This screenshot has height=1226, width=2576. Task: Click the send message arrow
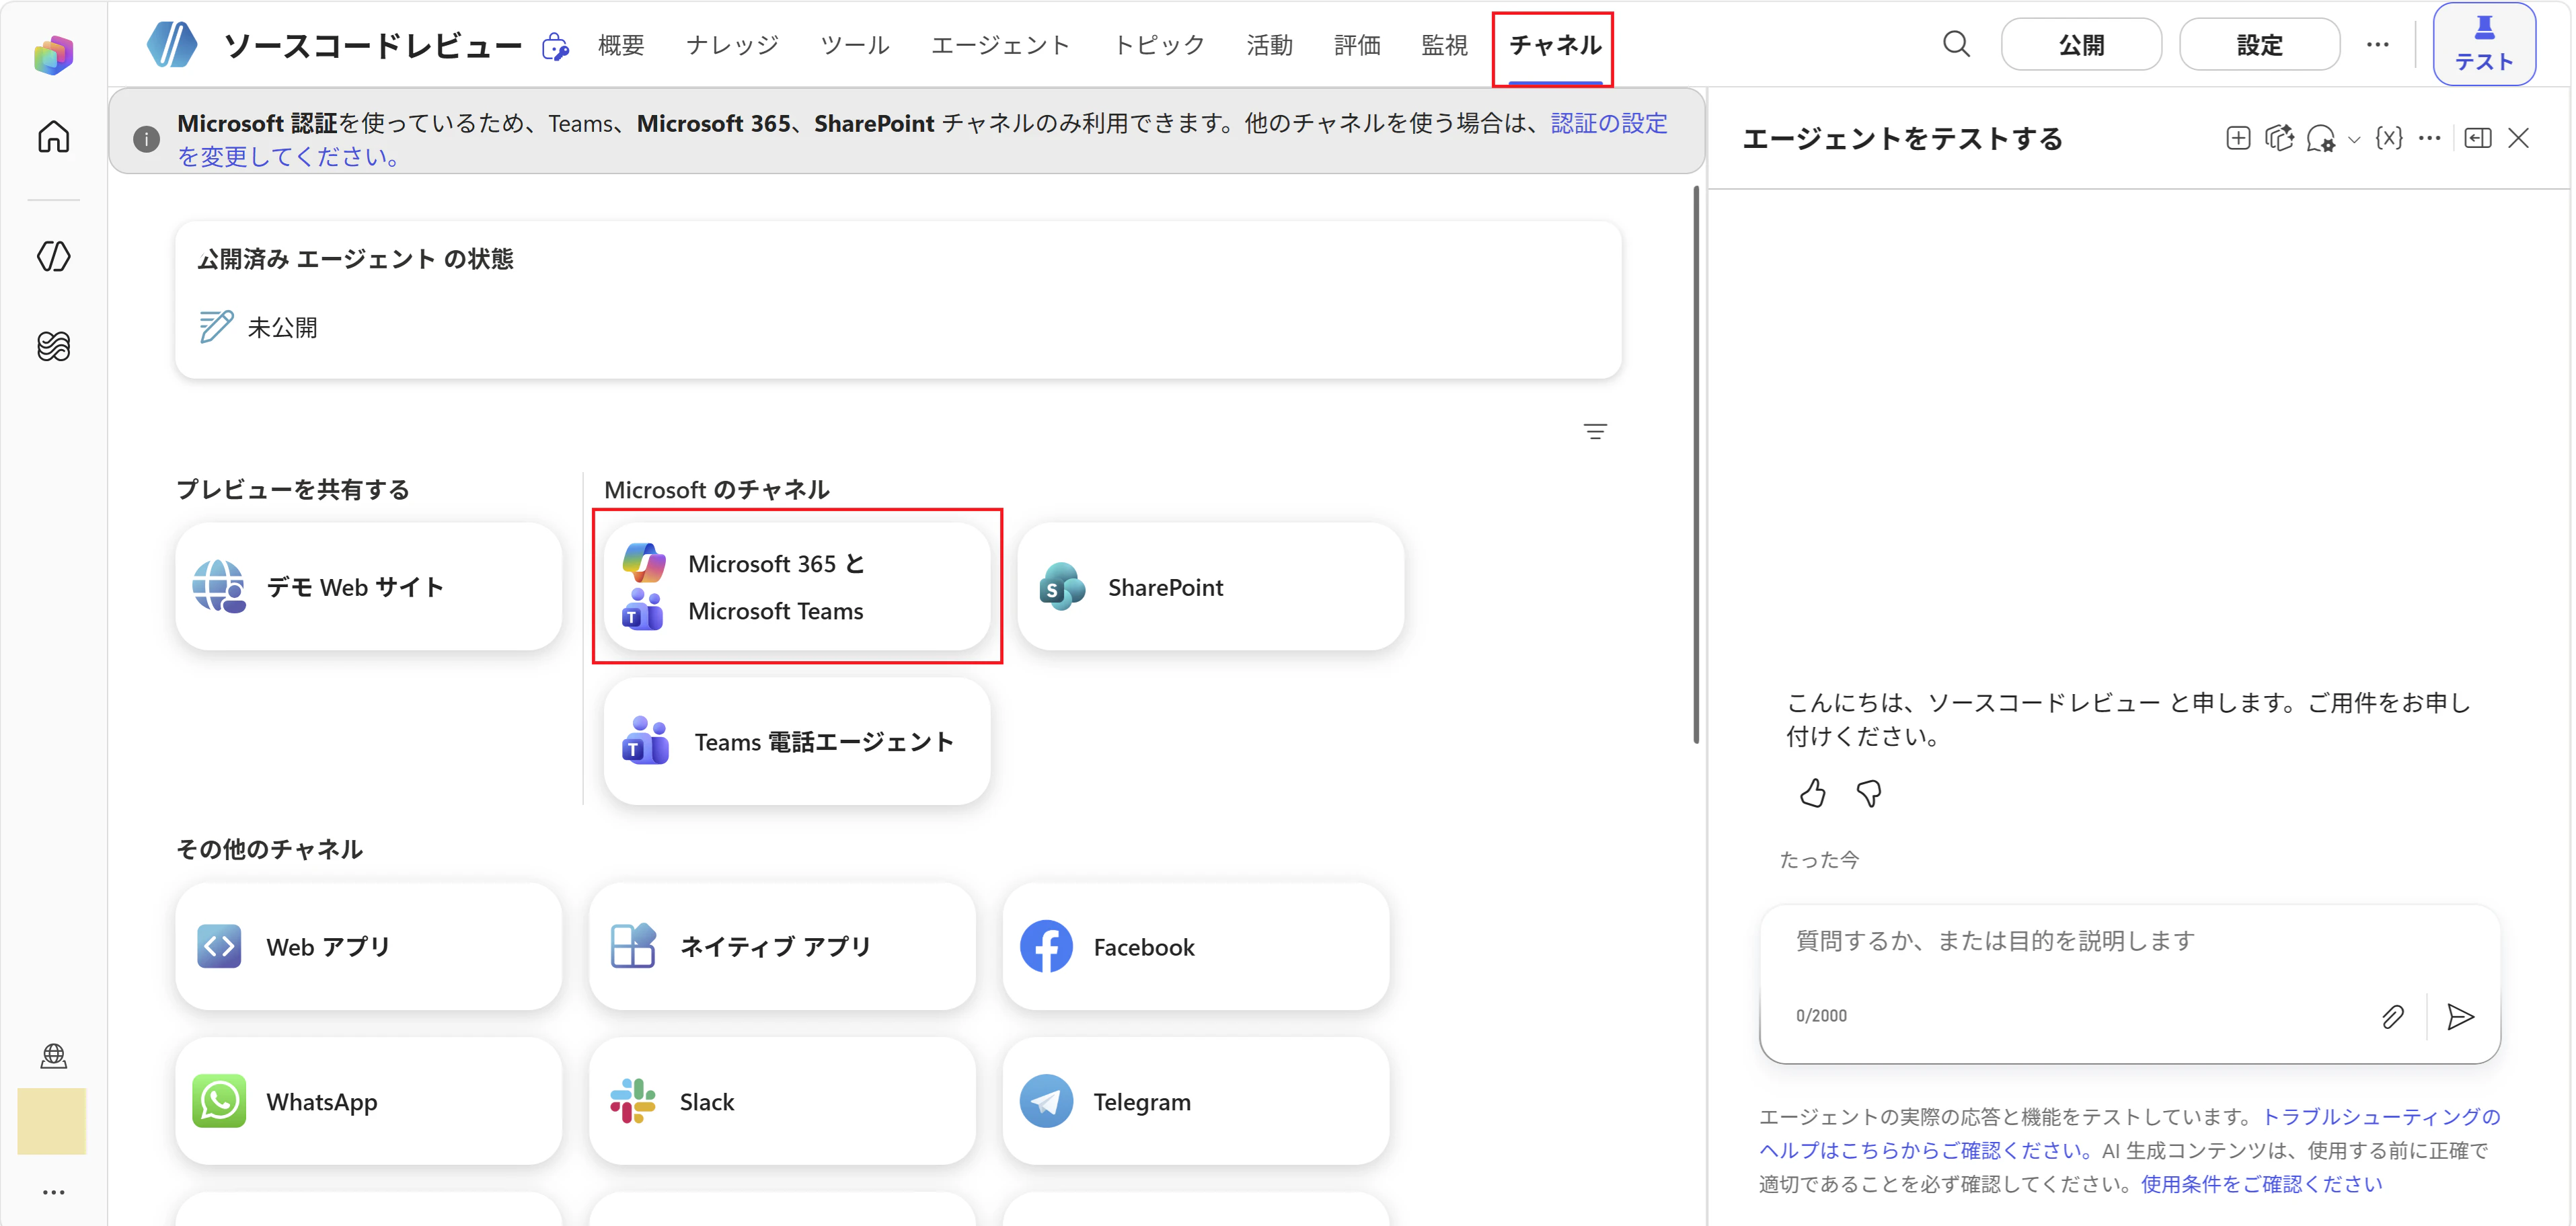(x=2461, y=1017)
